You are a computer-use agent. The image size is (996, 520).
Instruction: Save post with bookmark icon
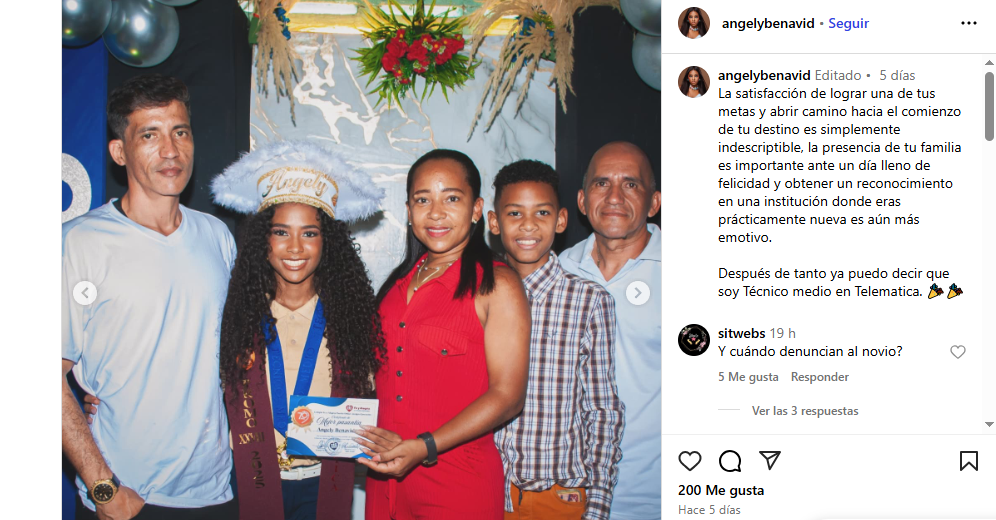969,461
